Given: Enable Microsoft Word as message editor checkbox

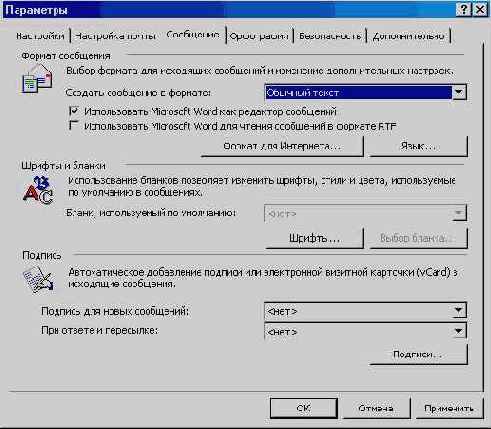Looking at the screenshot, I should [x=73, y=111].
